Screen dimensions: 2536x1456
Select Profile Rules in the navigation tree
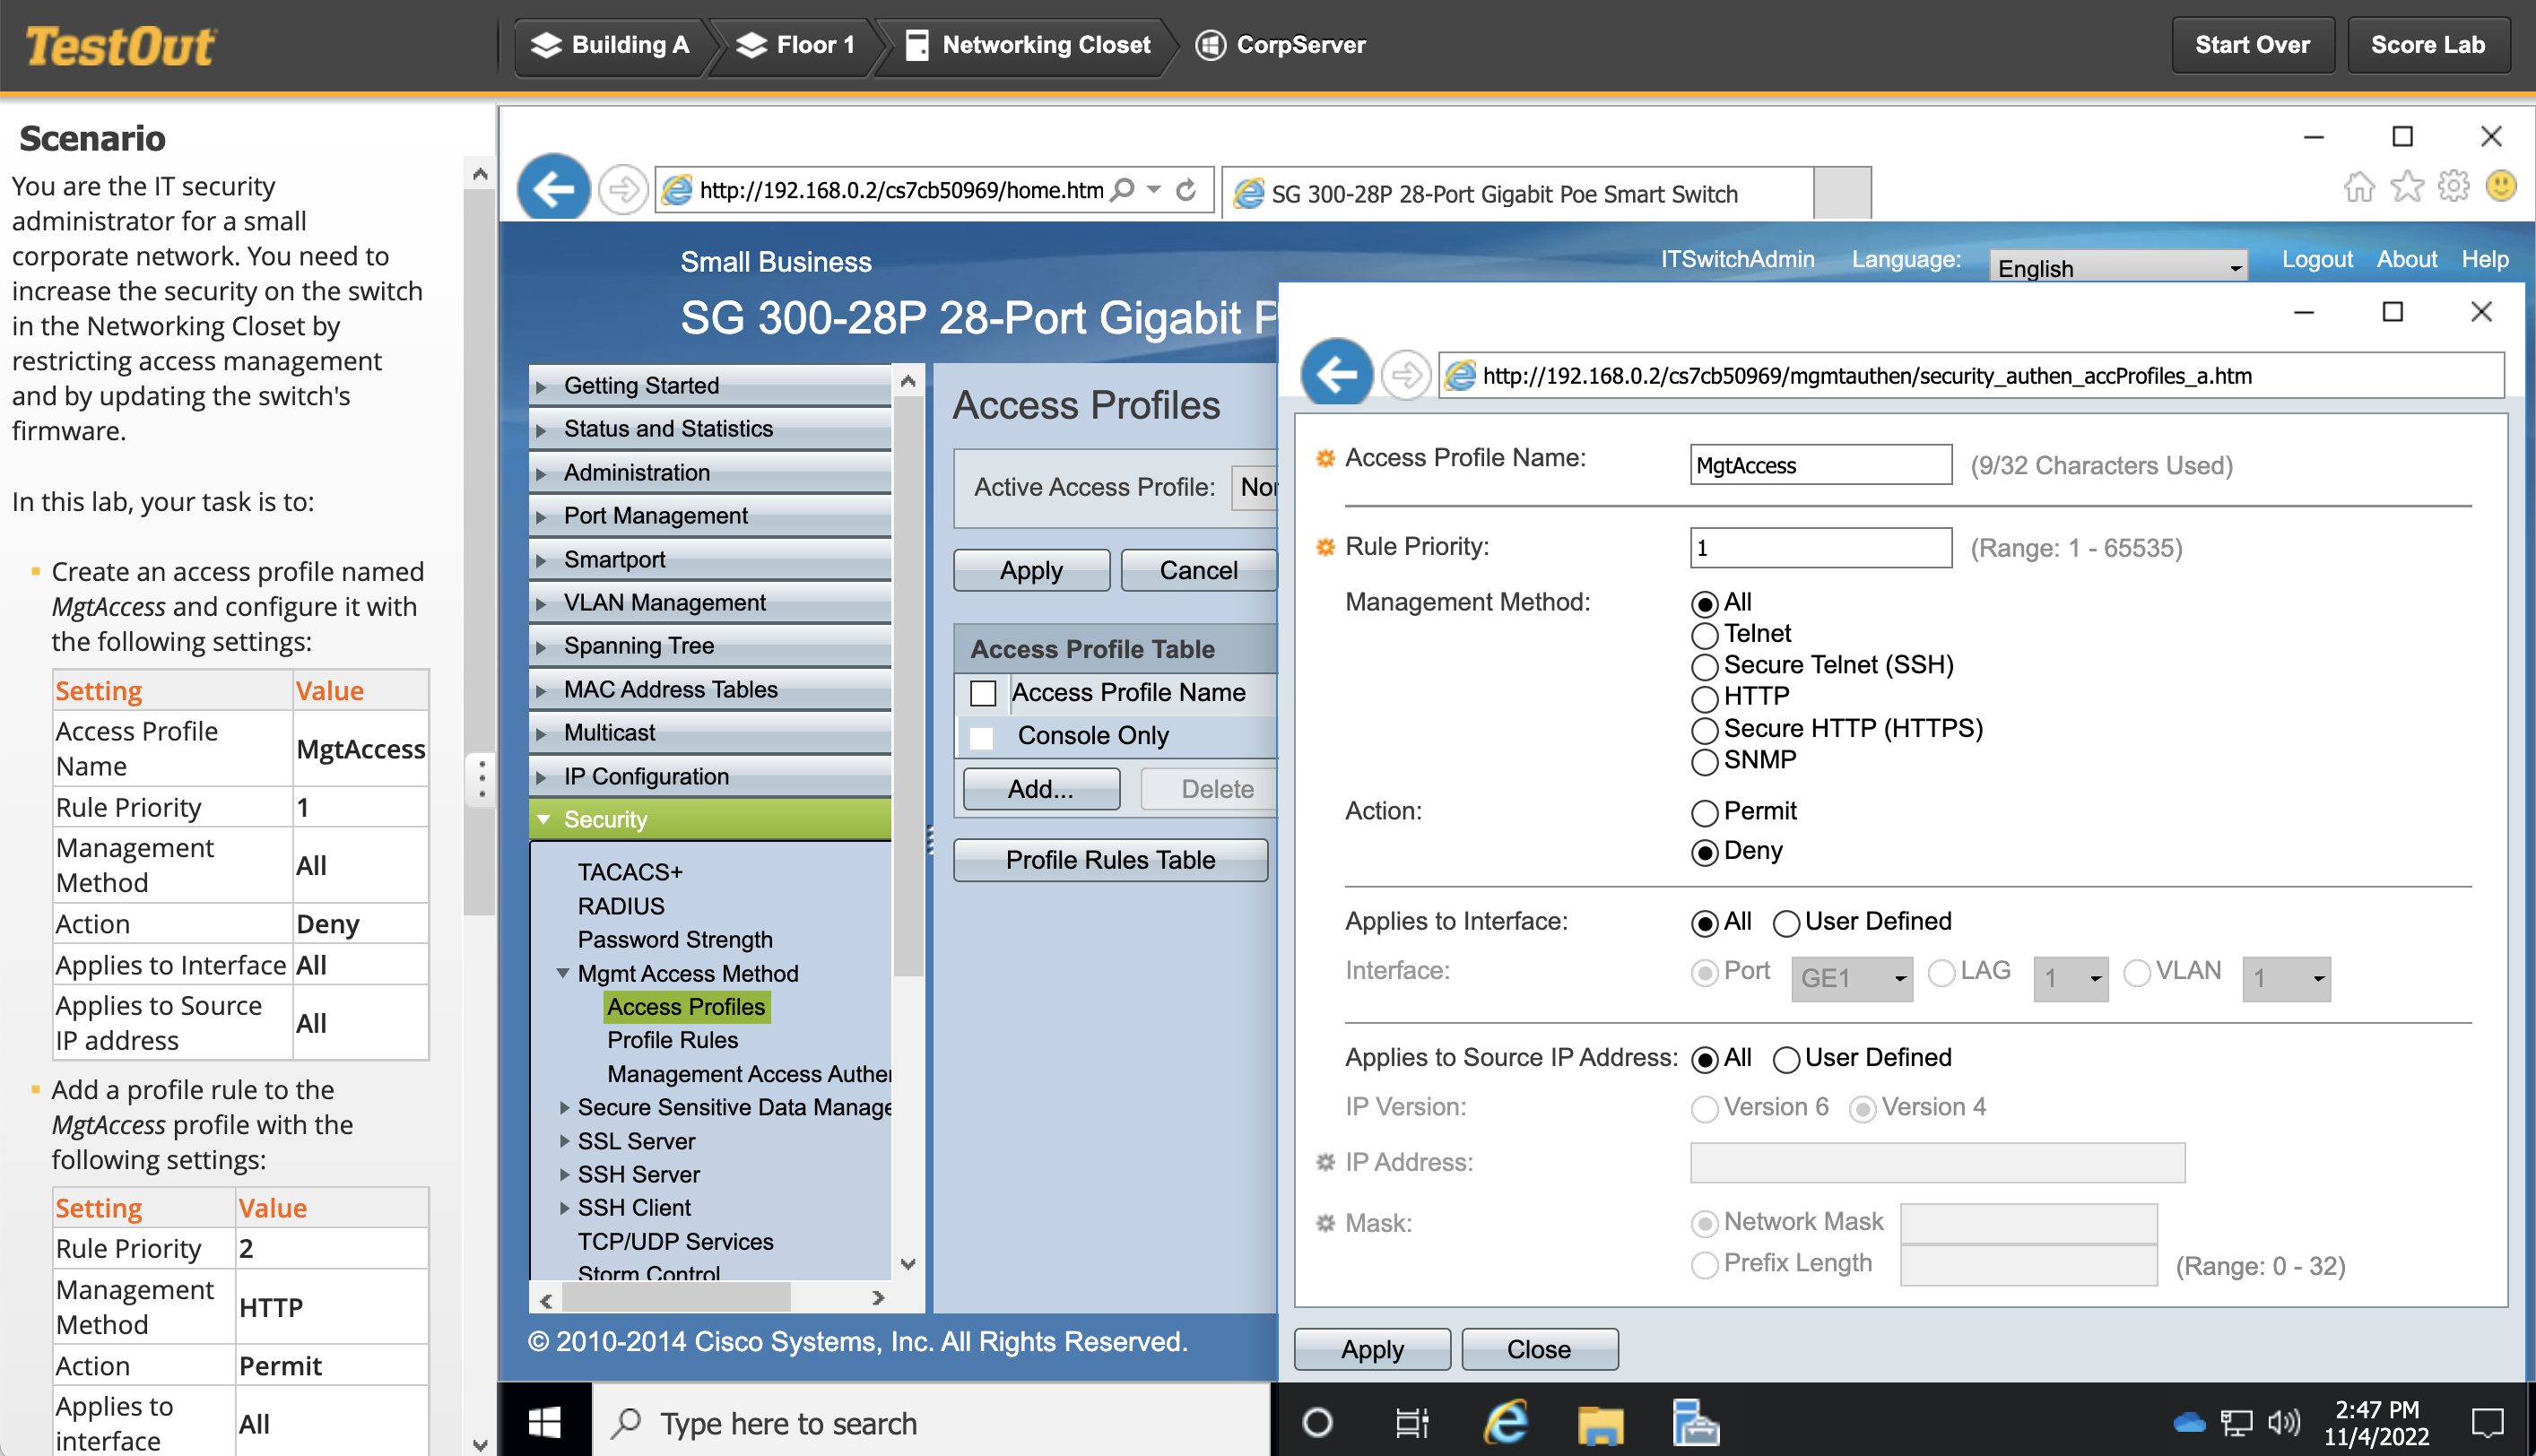tap(673, 1040)
